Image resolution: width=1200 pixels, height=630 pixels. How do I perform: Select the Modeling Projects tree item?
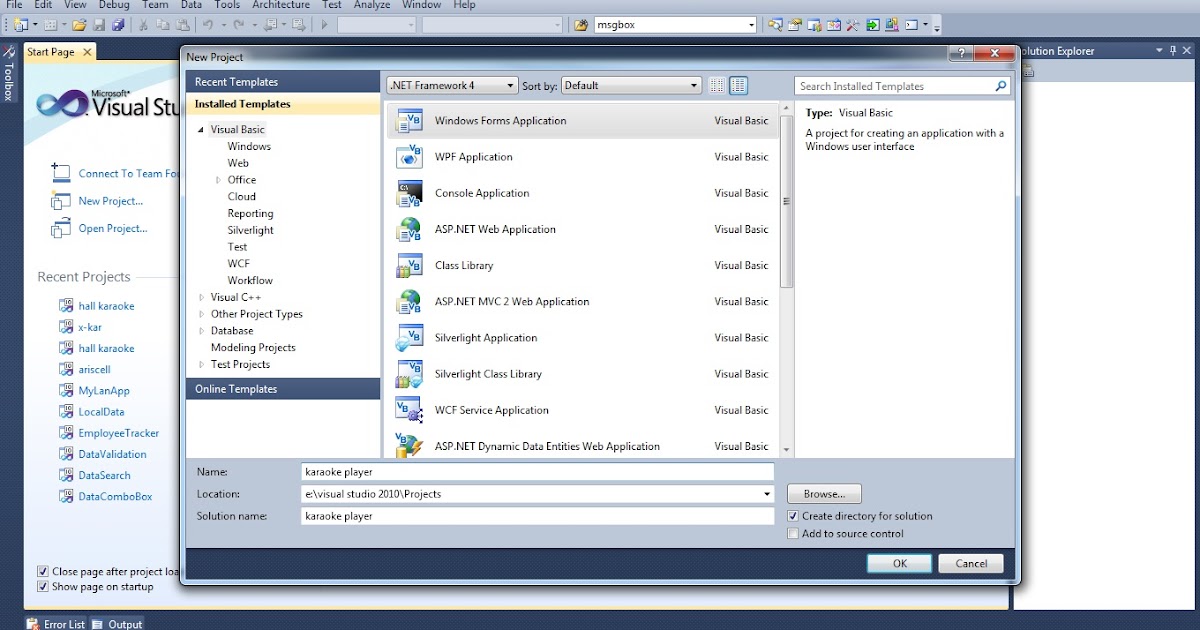tap(253, 348)
